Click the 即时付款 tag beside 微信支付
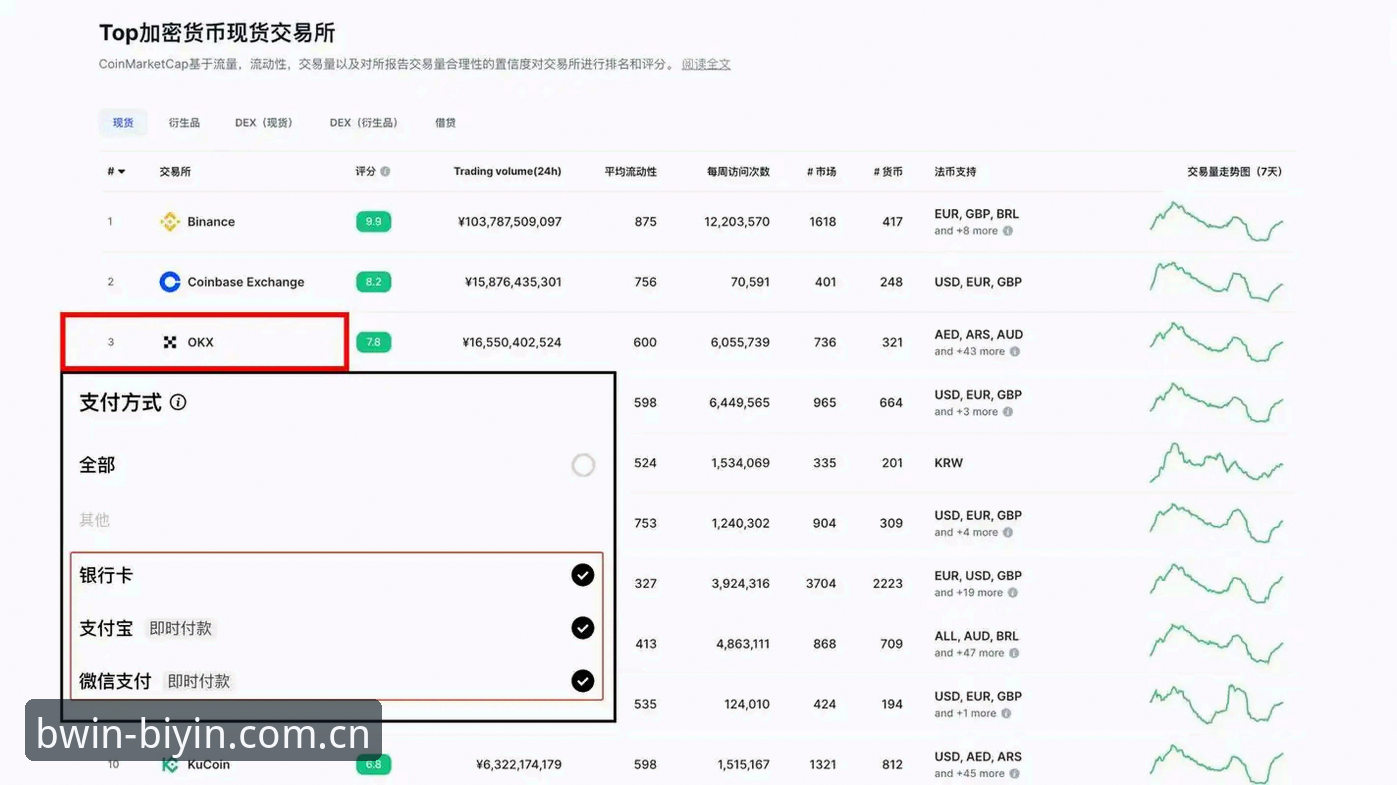Screen dimensions: 1397x785 click(199, 682)
